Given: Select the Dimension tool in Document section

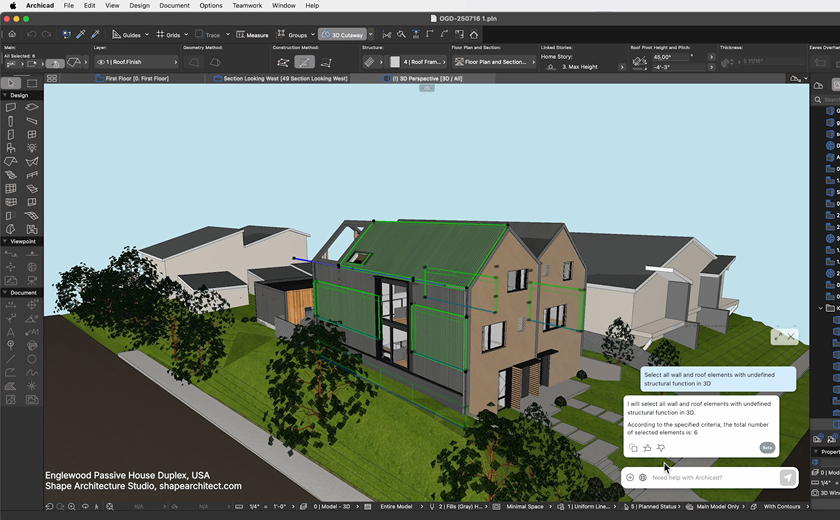Looking at the screenshot, I should coord(11,305).
